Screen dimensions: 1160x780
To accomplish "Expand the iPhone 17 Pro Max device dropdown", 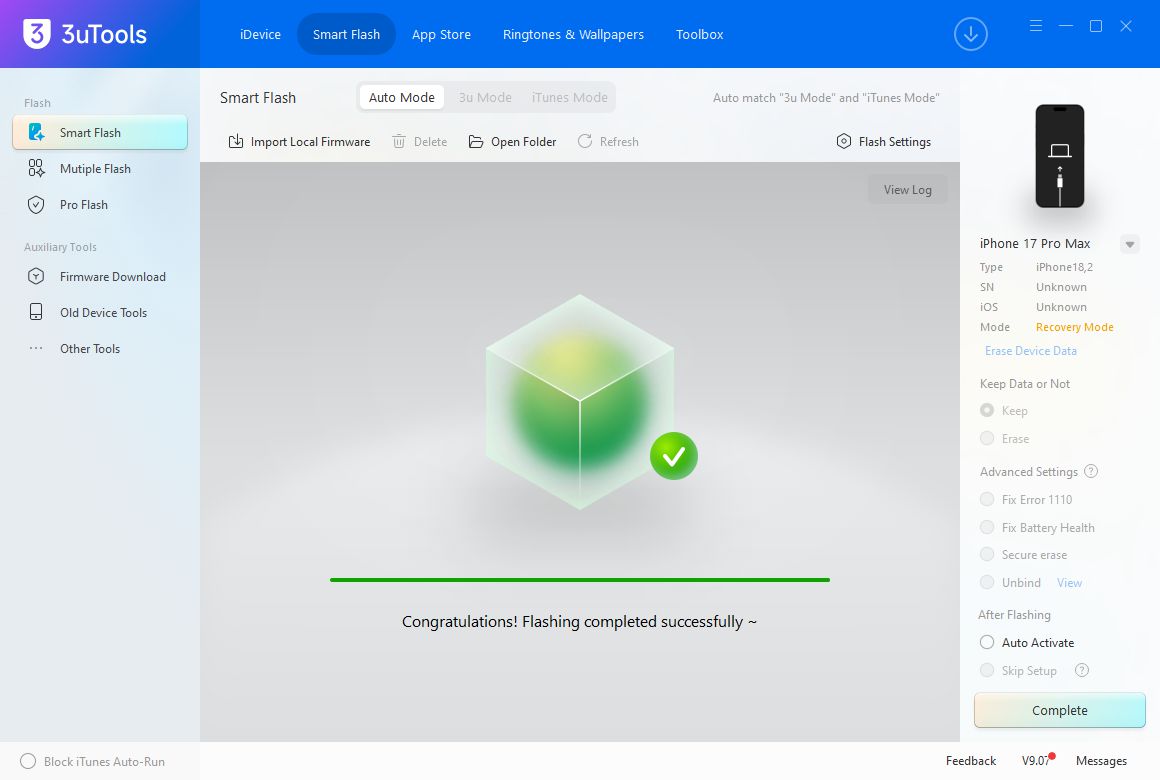I will click(1130, 244).
